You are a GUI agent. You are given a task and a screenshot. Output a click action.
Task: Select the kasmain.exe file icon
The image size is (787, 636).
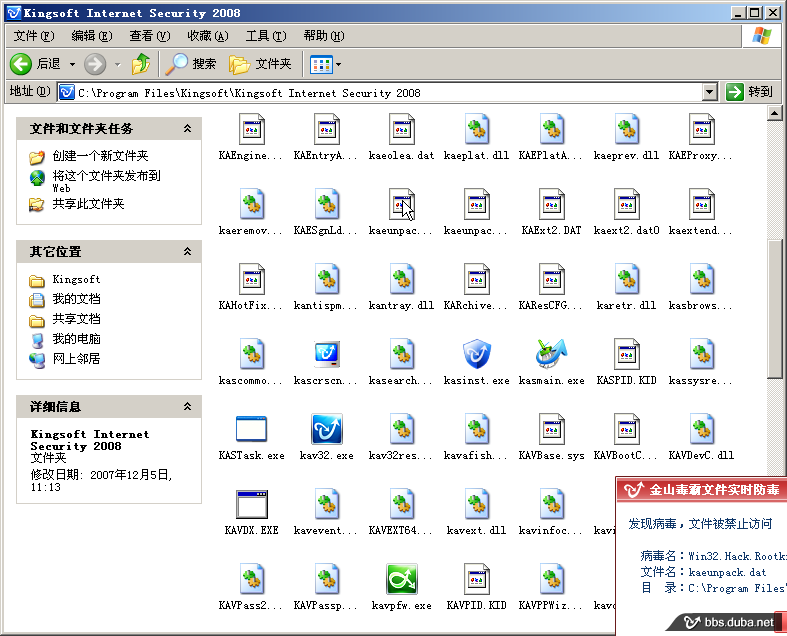(x=552, y=354)
